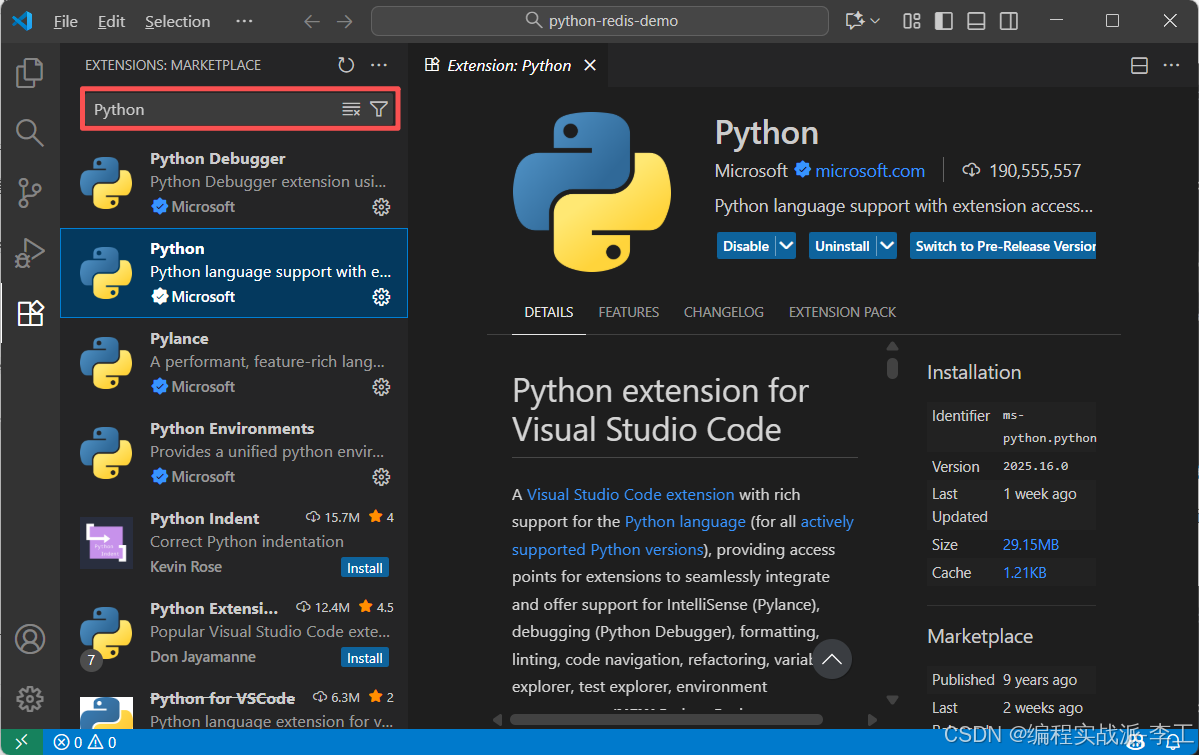The image size is (1199, 755).
Task: Open the Run and Debug view
Action: [x=30, y=253]
